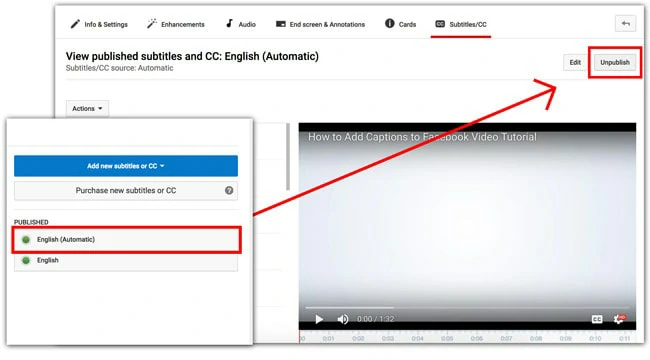Click the magic wand Enhancements icon
Viewport: 650px width, 360px height.
tap(152, 24)
